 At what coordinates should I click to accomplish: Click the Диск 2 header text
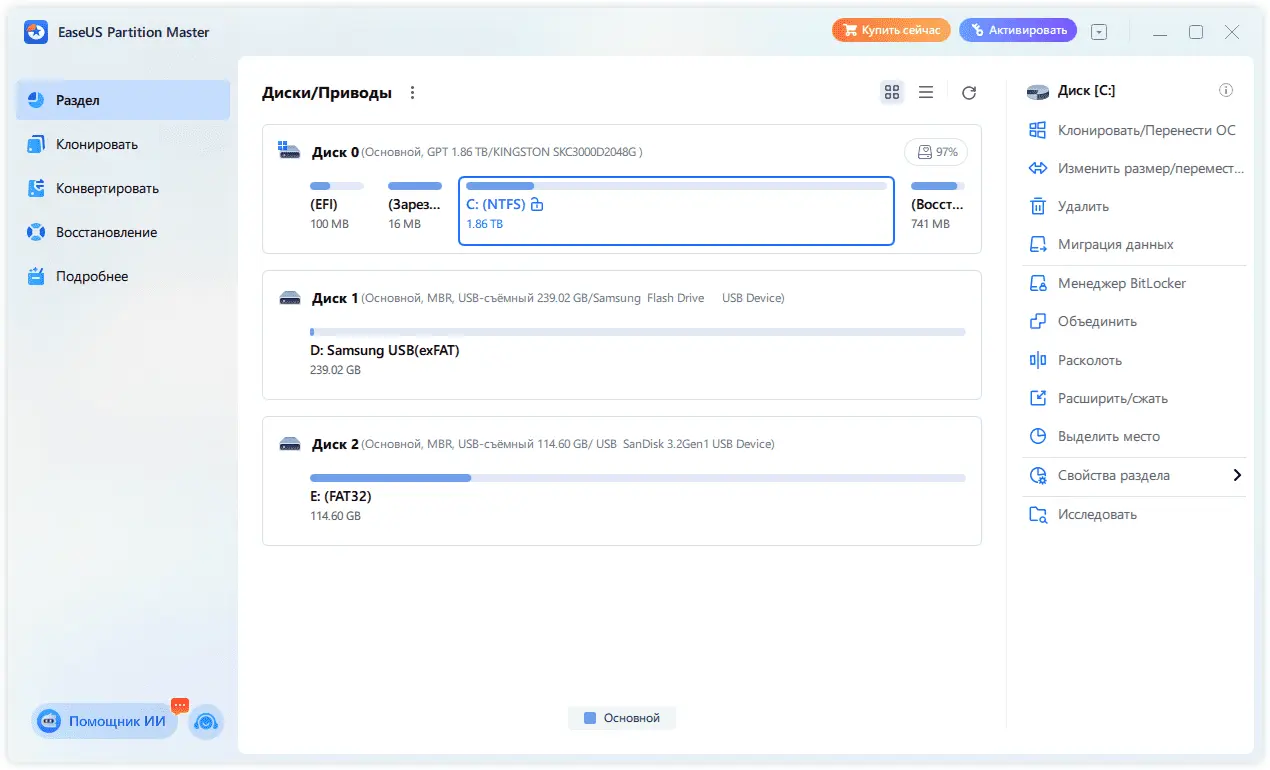click(335, 444)
